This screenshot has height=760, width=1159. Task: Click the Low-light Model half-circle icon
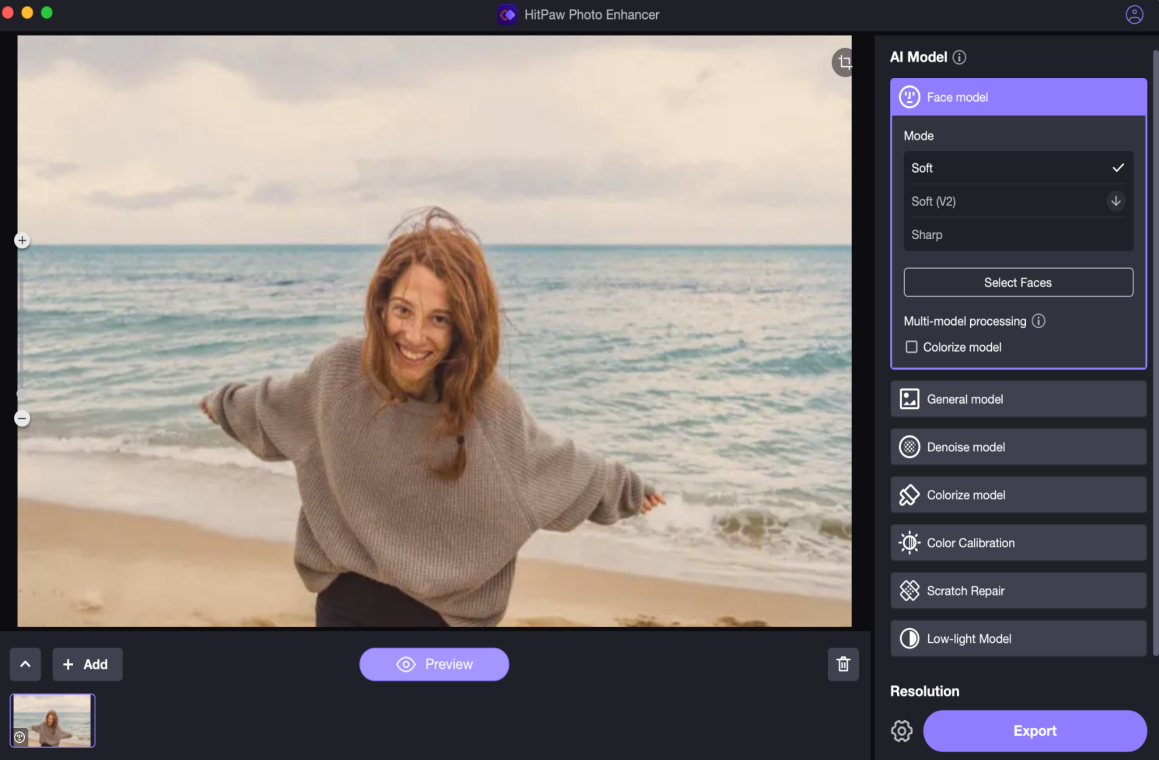point(909,639)
